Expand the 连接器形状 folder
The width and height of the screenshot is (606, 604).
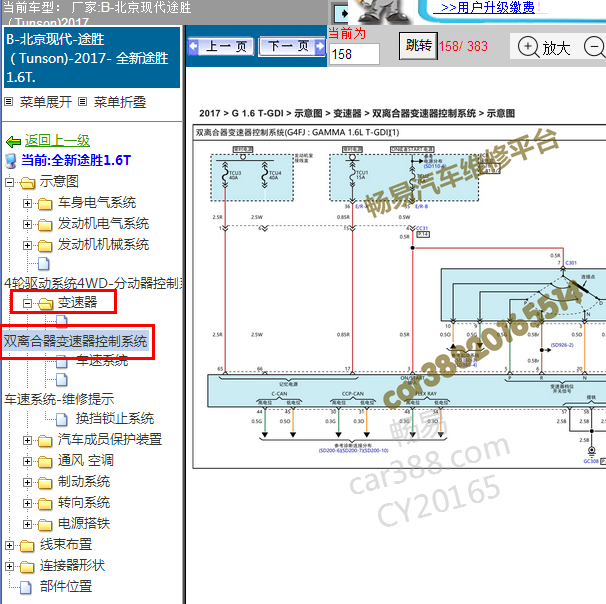click(9, 566)
